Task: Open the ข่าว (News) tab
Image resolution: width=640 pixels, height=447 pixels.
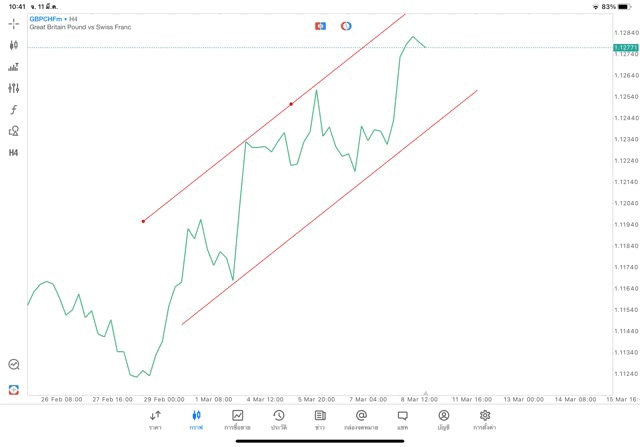Action: point(320,419)
